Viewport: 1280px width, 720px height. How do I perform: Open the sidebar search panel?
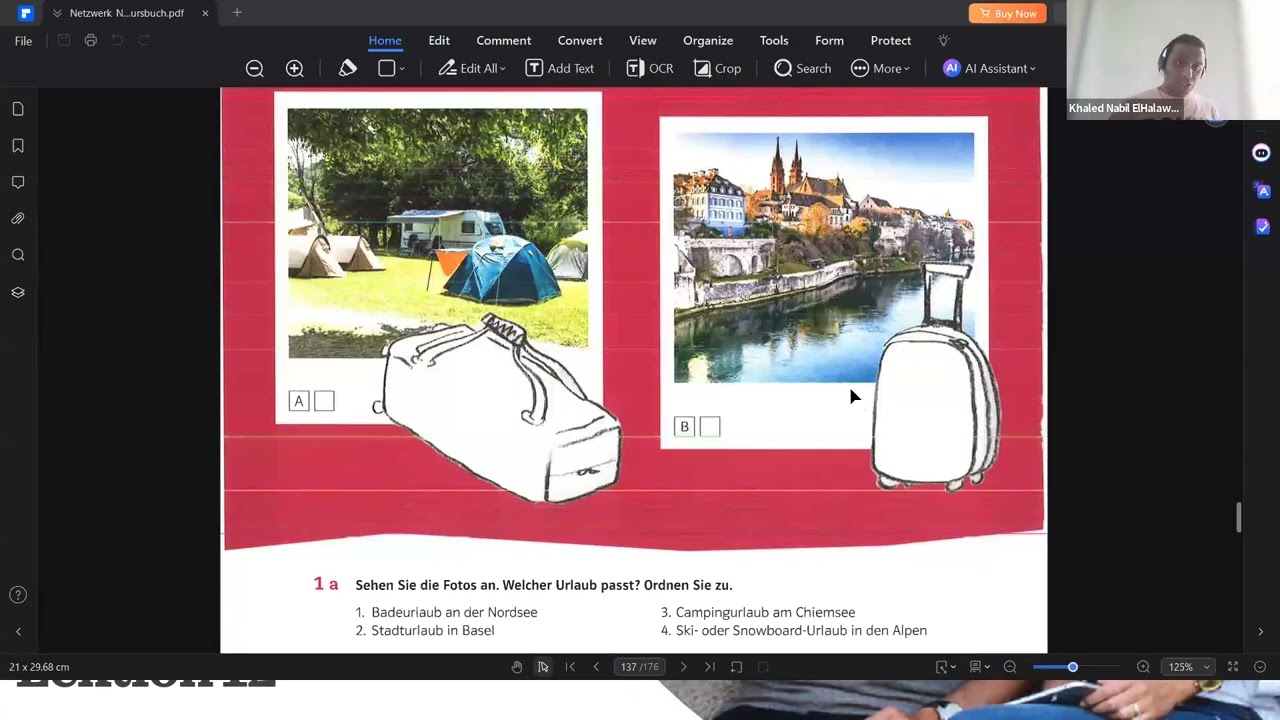point(18,256)
